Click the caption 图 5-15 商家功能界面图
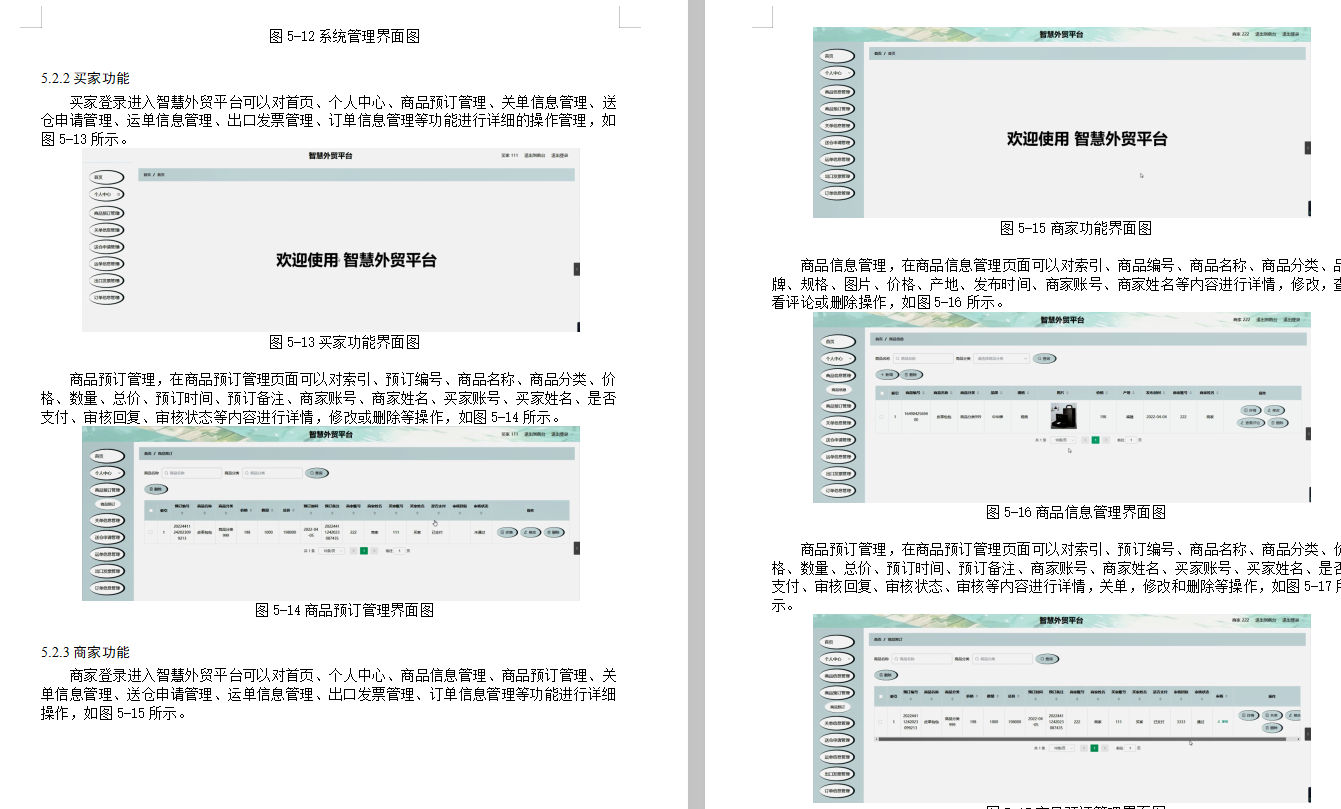This screenshot has height=809, width=1341. pos(1076,228)
